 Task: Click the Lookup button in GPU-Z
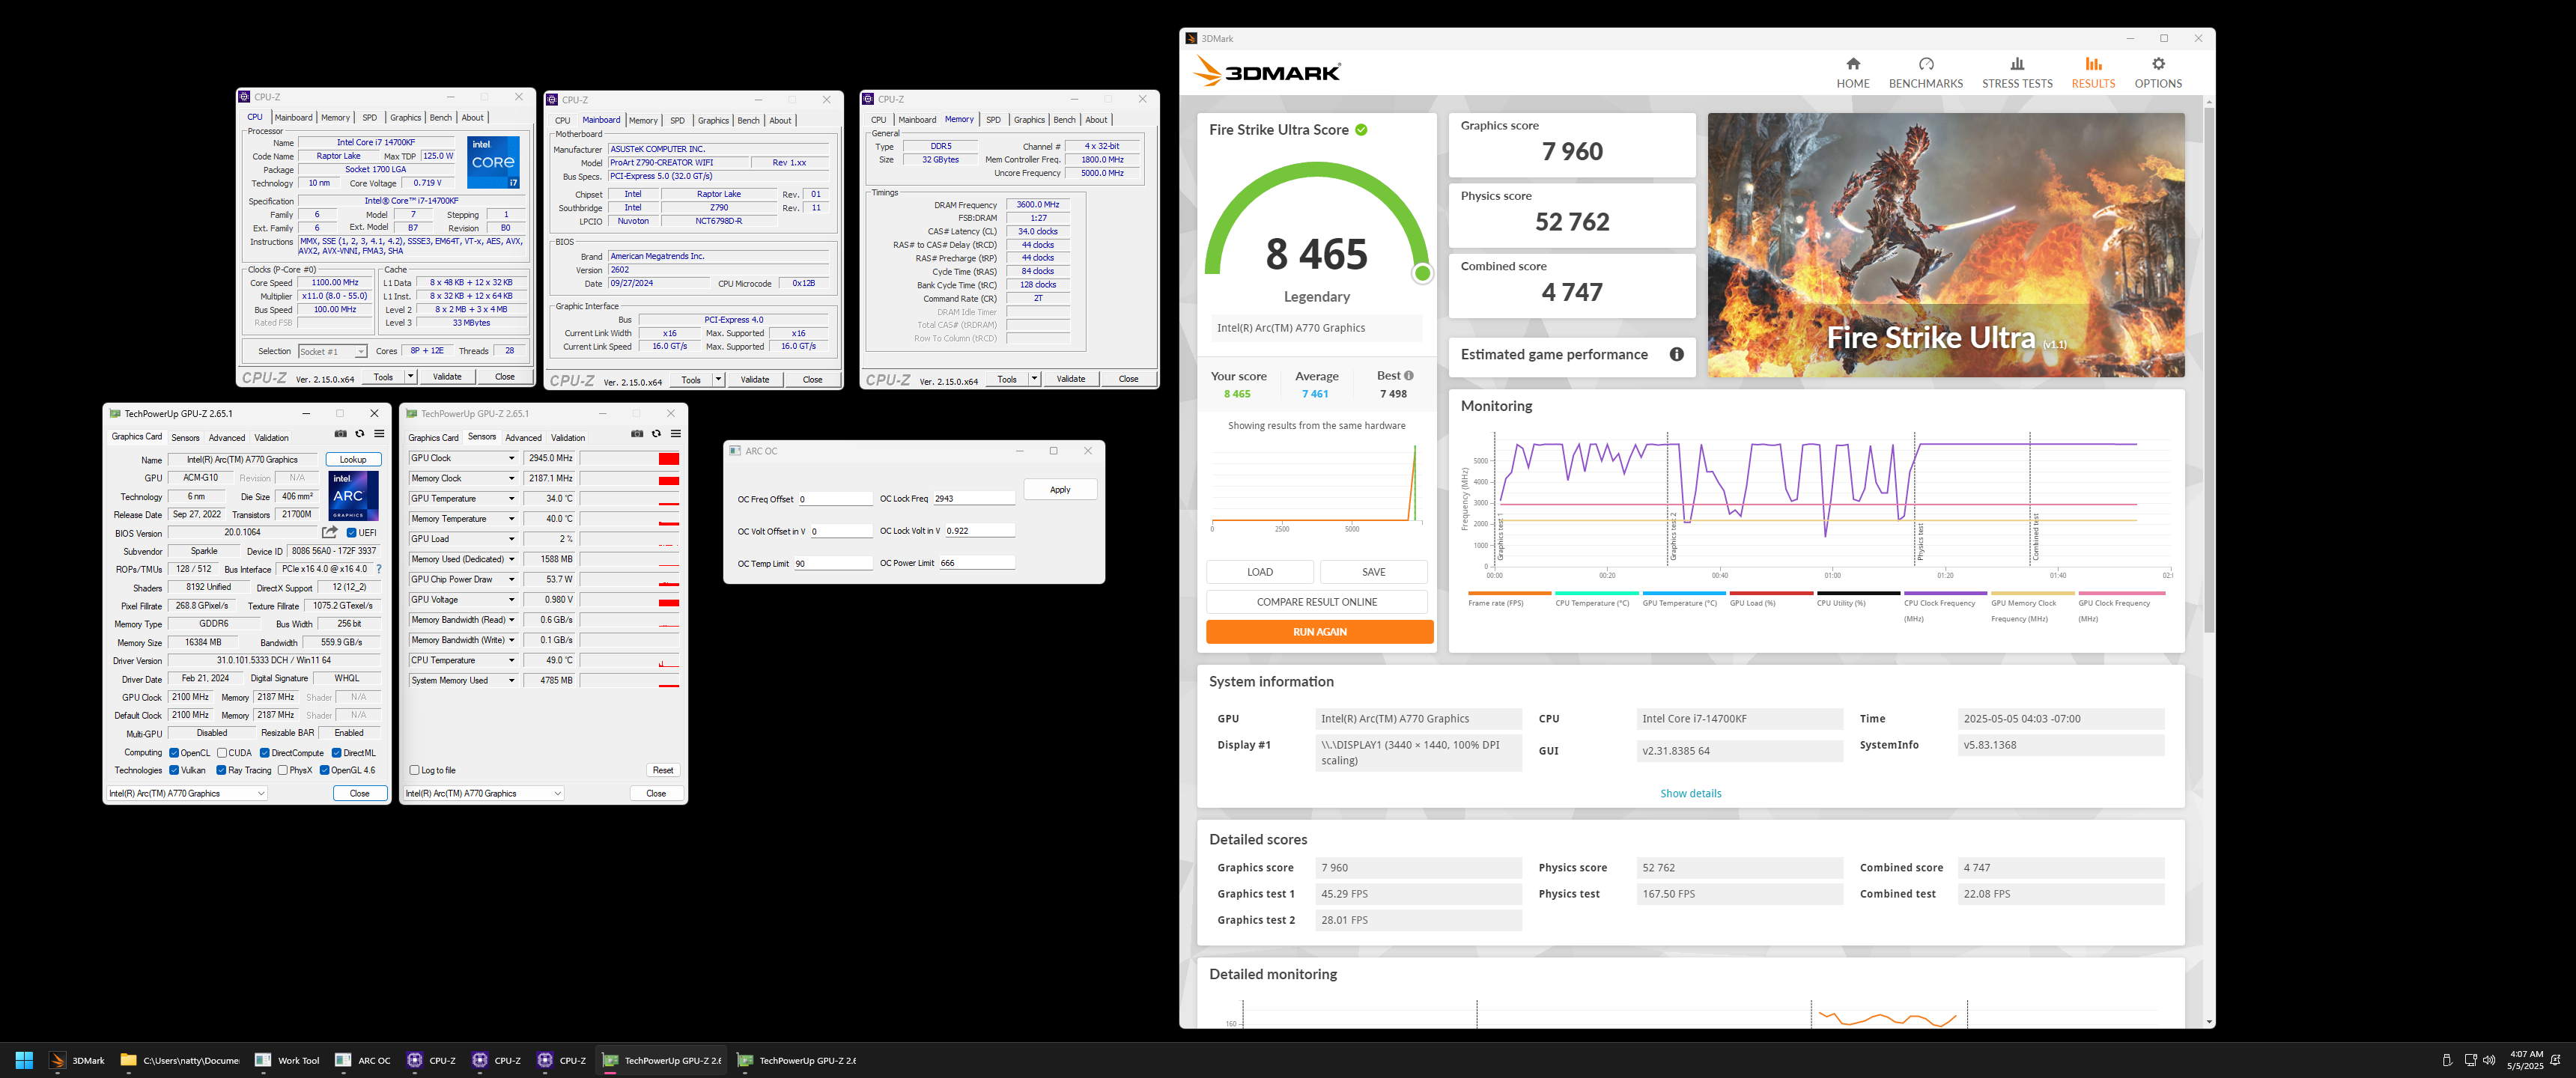point(353,459)
